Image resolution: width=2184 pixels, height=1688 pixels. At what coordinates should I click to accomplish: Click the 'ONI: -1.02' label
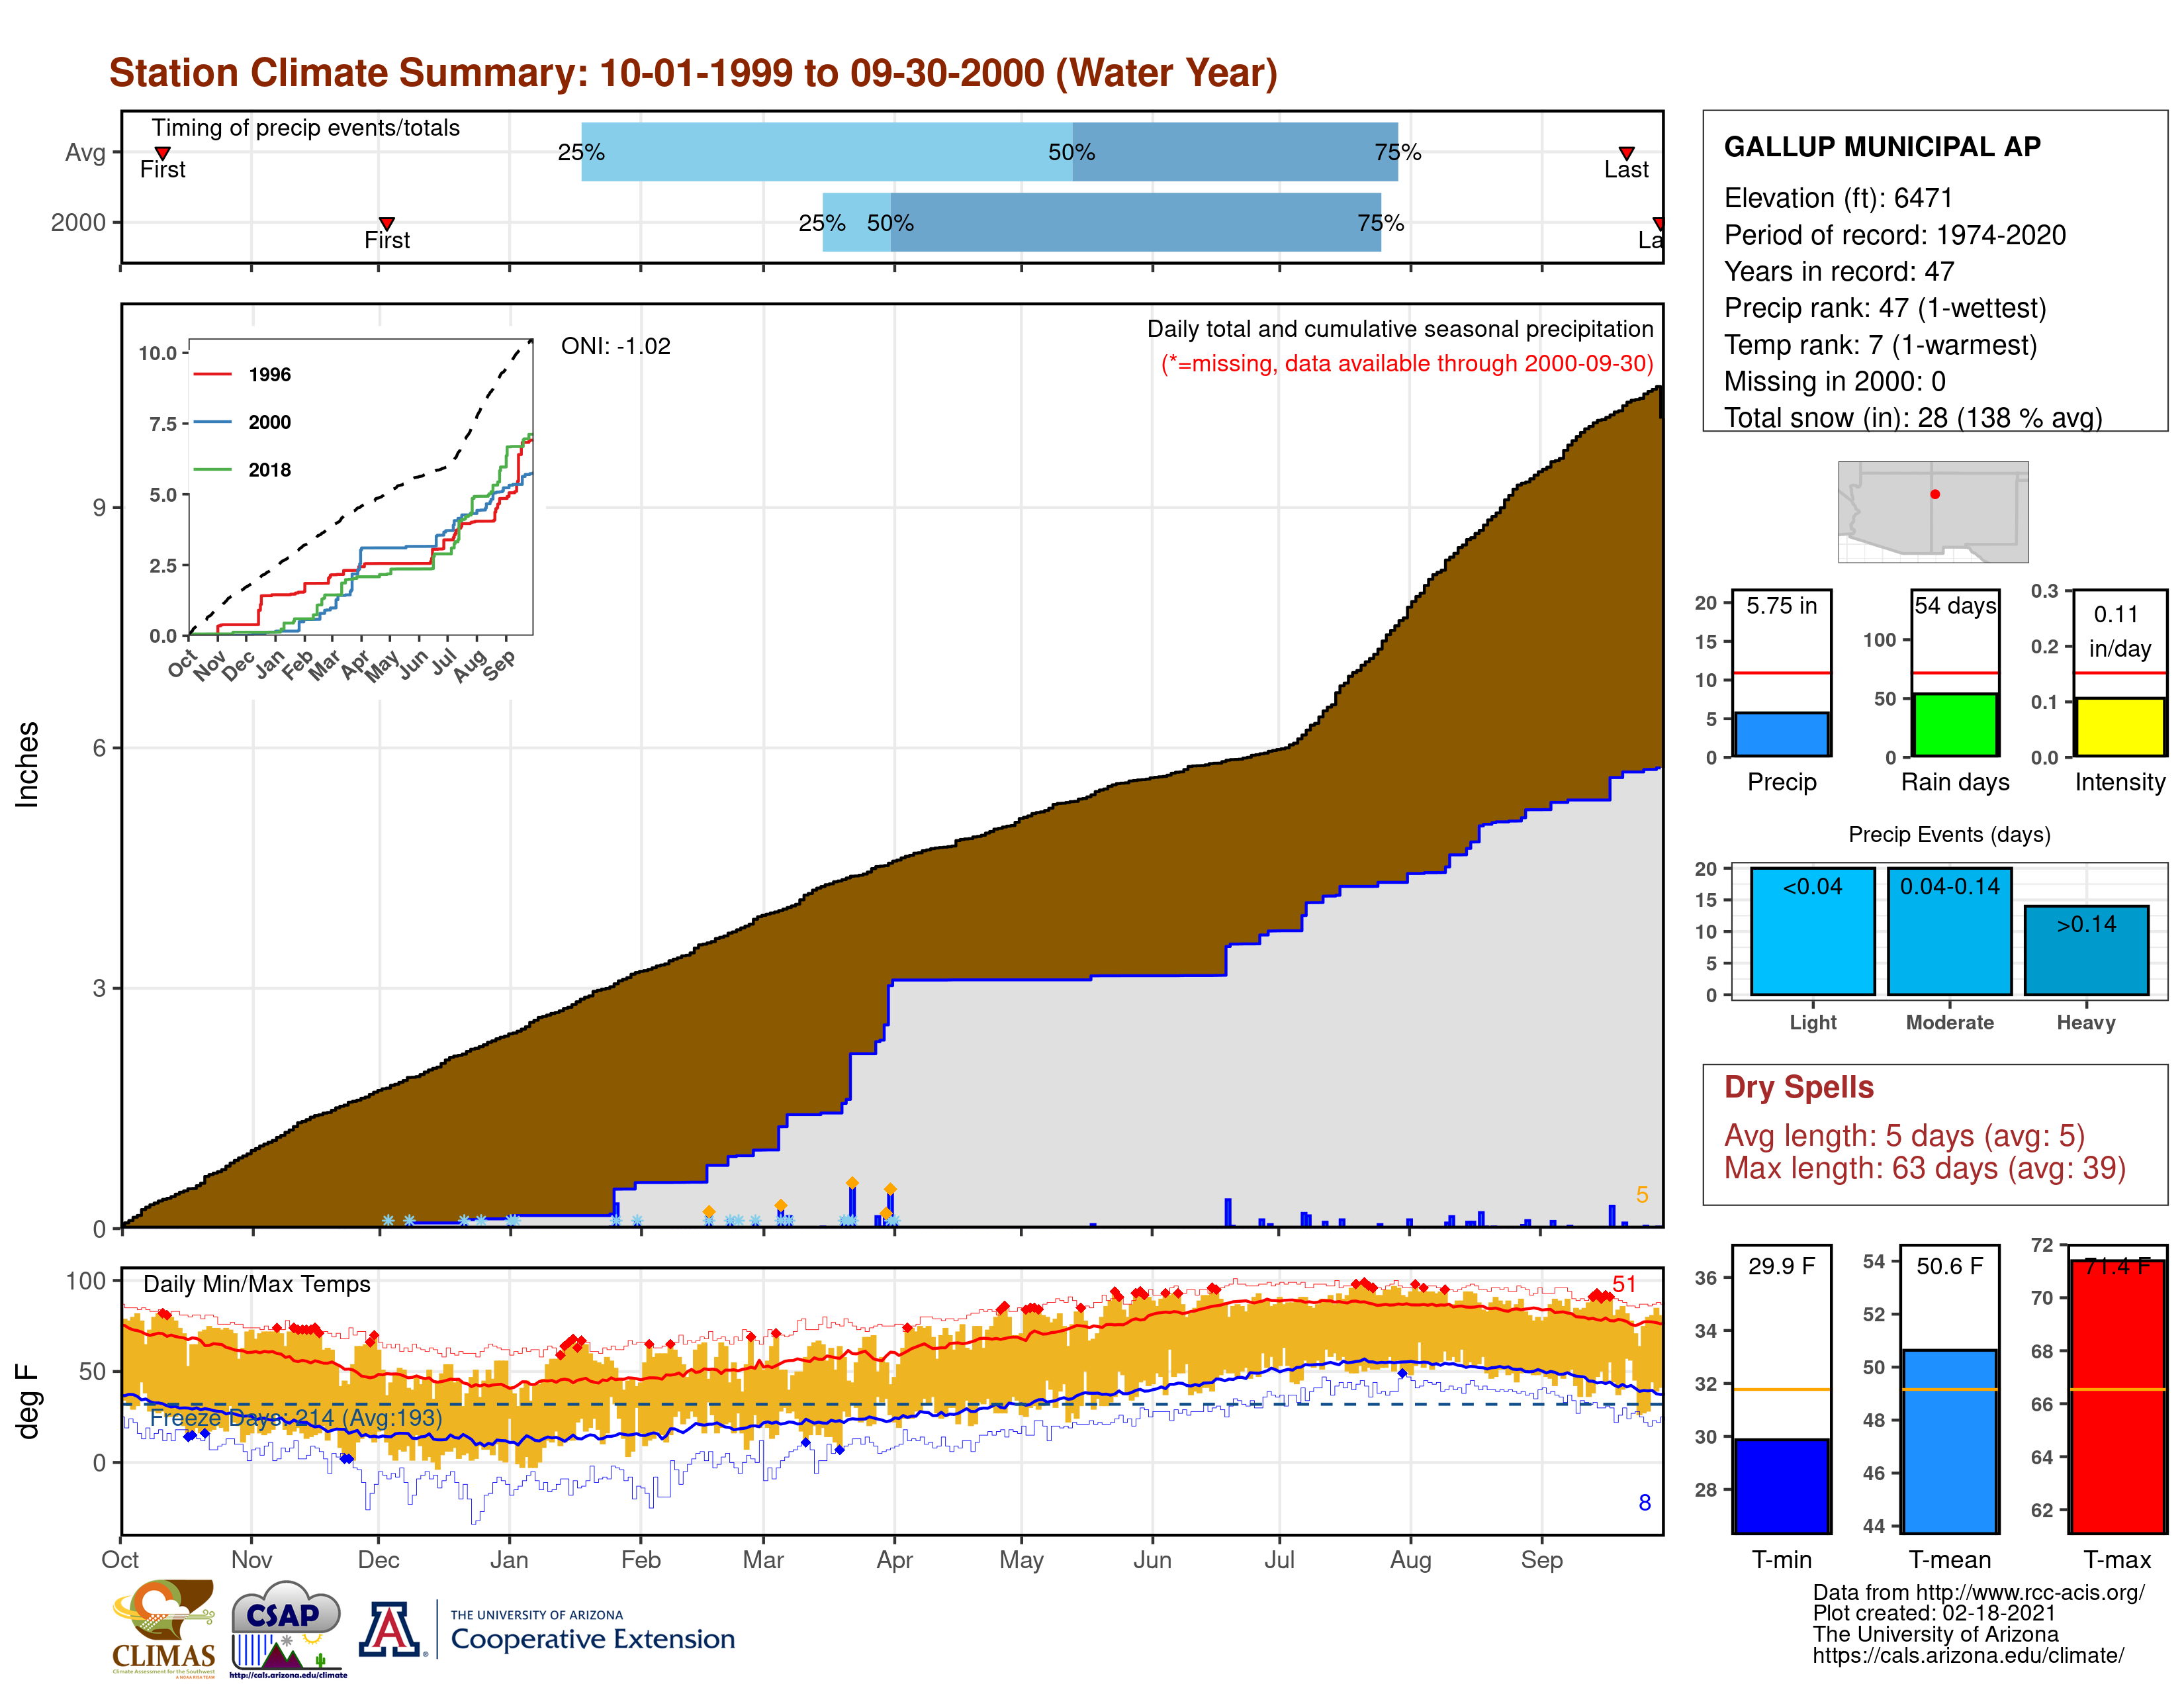coord(615,346)
